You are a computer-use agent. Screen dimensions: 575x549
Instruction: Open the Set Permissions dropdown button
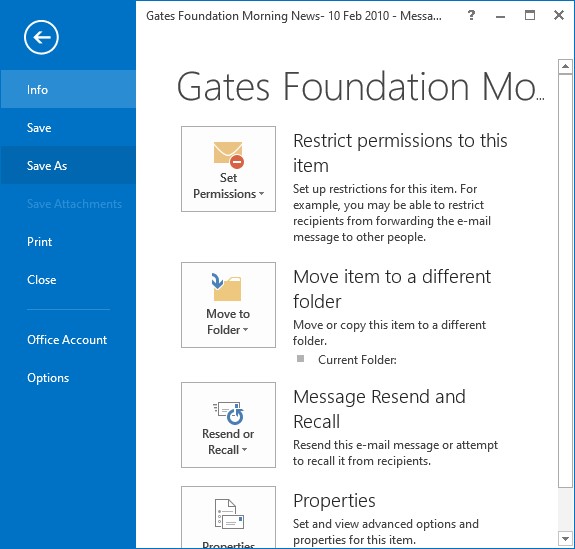(228, 169)
